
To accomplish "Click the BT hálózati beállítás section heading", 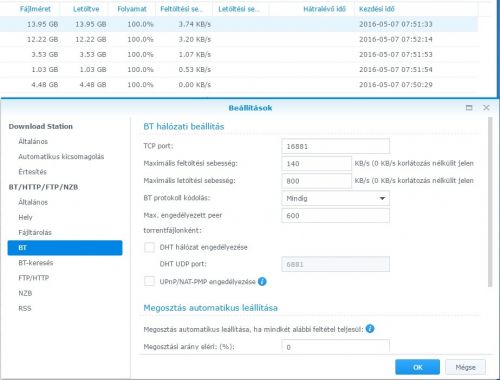I will [184, 126].
